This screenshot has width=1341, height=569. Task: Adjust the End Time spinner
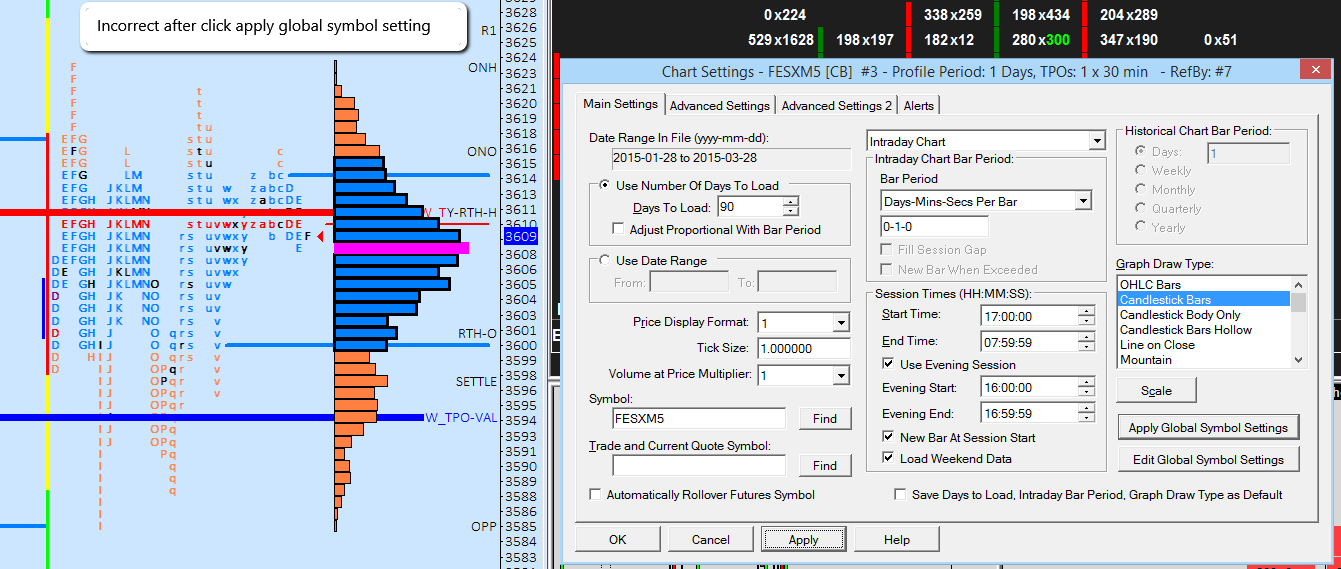tap(1087, 341)
